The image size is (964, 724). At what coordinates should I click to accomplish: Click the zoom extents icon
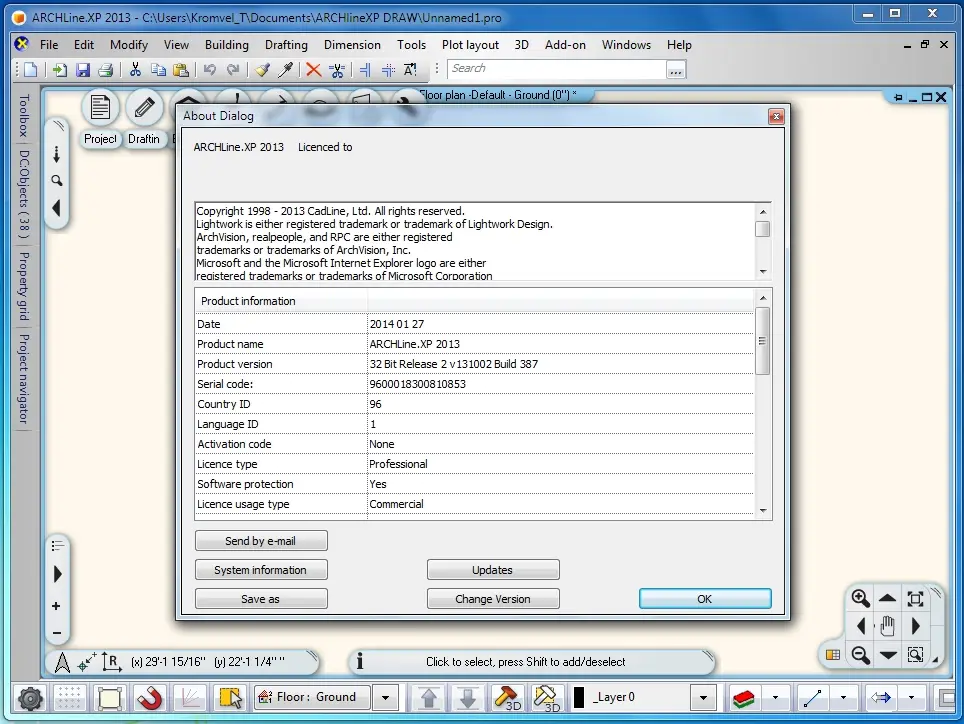point(915,599)
